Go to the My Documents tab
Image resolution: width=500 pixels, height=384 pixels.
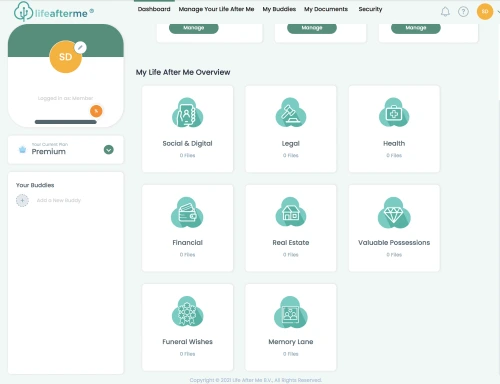(x=326, y=9)
